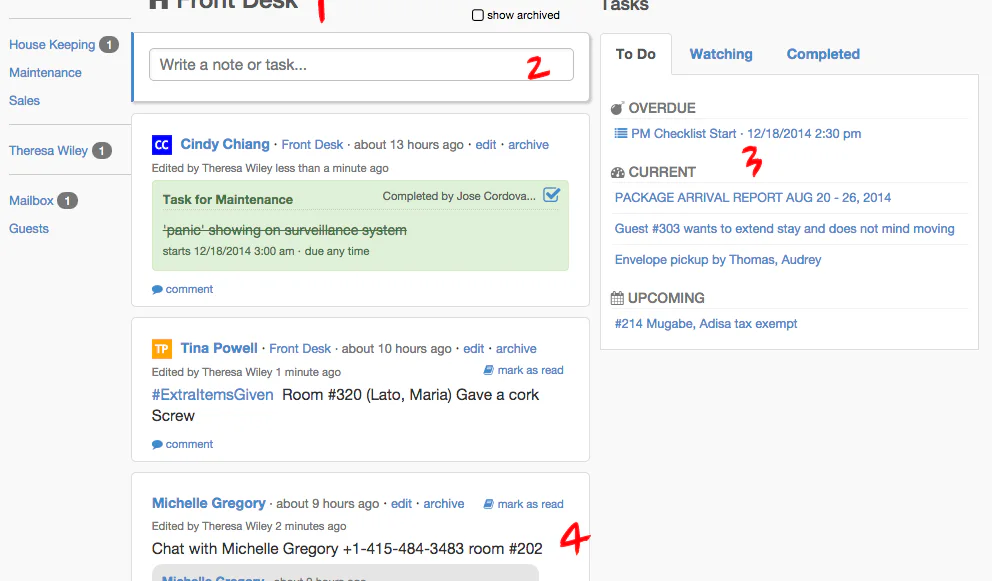Open House Keeping department
Image resolution: width=992 pixels, height=581 pixels.
pyautogui.click(x=52, y=45)
